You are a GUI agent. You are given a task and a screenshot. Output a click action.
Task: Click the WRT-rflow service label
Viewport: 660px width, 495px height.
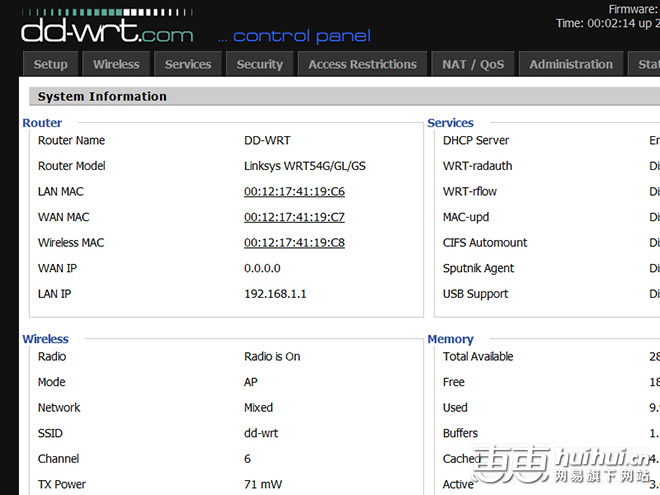pos(470,192)
